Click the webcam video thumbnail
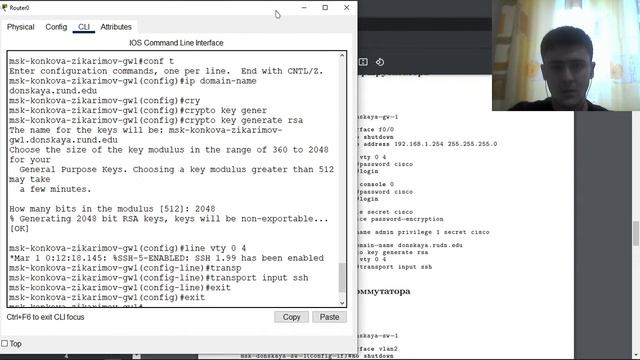The height and width of the screenshot is (360, 640). pyautogui.click(x=566, y=56)
